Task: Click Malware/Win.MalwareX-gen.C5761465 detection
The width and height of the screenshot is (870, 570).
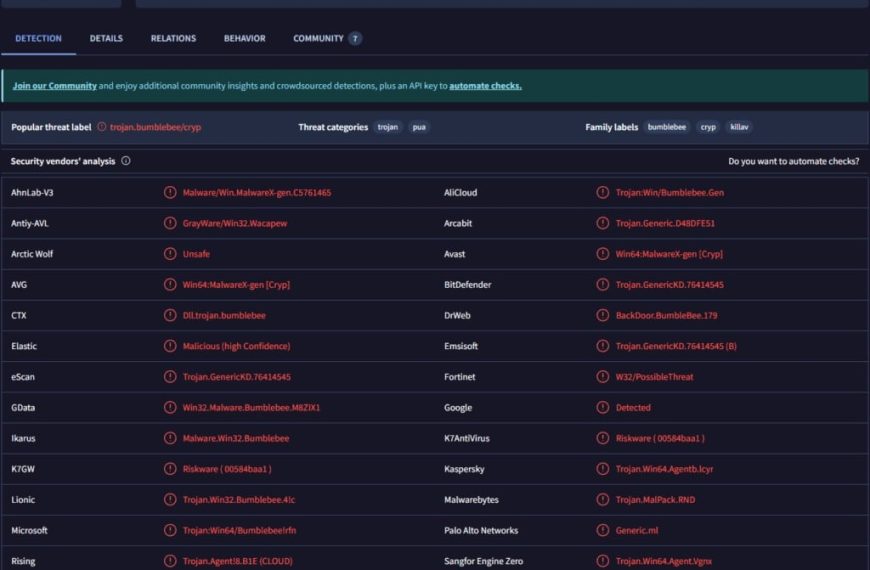Action: (x=257, y=193)
